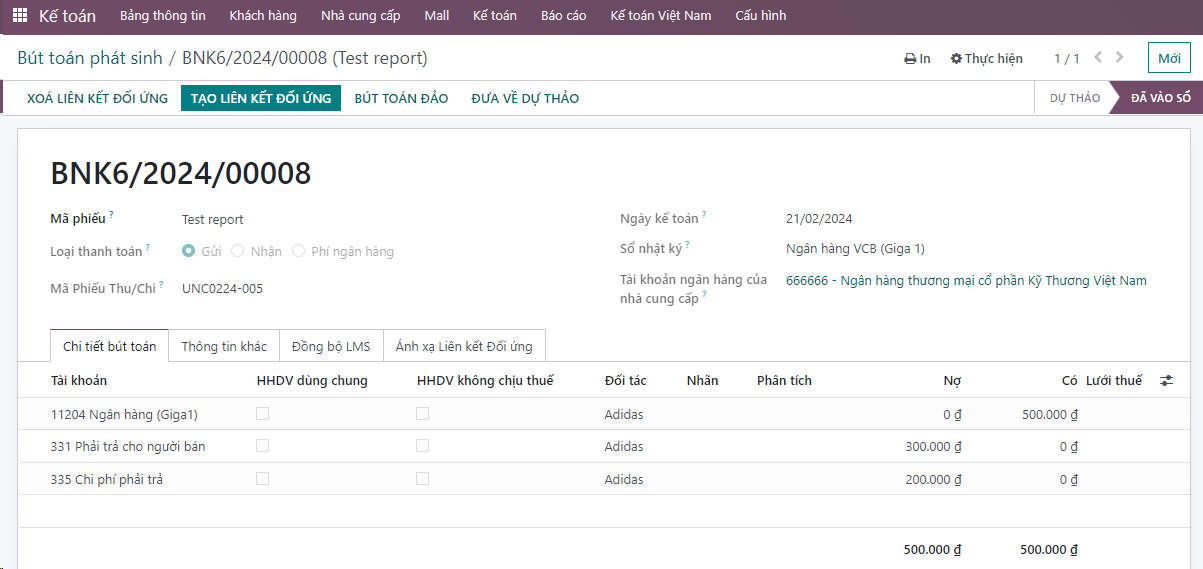This screenshot has width=1203, height=569.
Task: Open the Thực hiện gear menu
Action: [986, 59]
